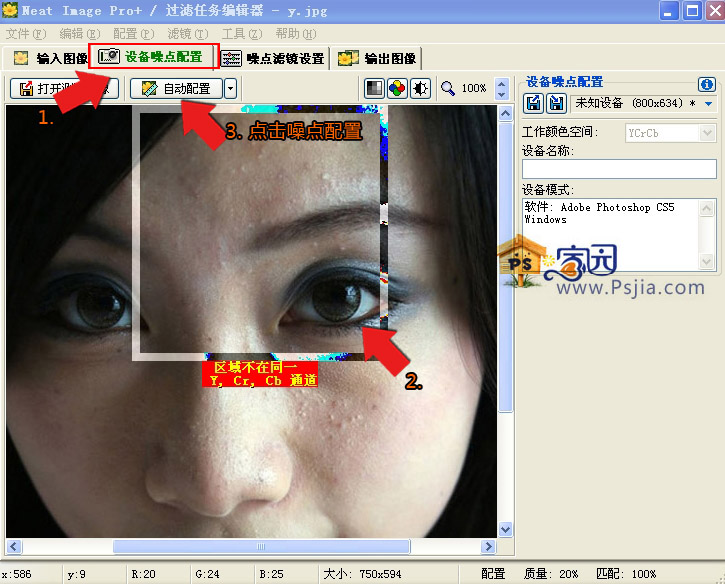Viewport: 725px width, 584px height.
Task: Click the Neat Image title bar icon
Action: click(x=11, y=11)
